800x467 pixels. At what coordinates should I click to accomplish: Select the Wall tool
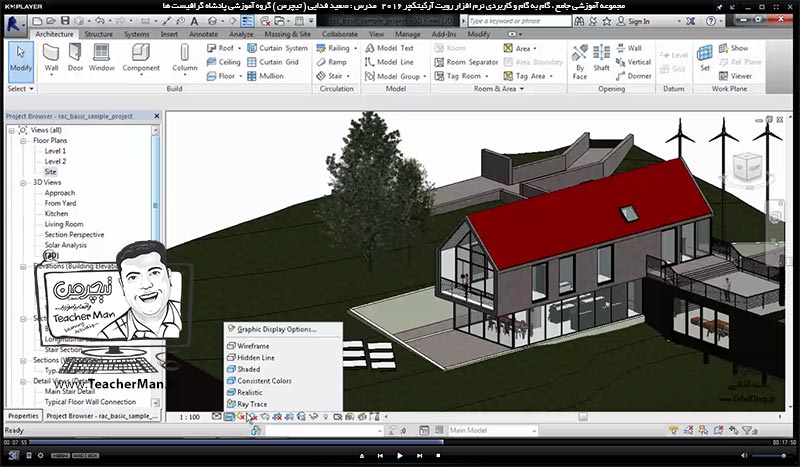[51, 59]
